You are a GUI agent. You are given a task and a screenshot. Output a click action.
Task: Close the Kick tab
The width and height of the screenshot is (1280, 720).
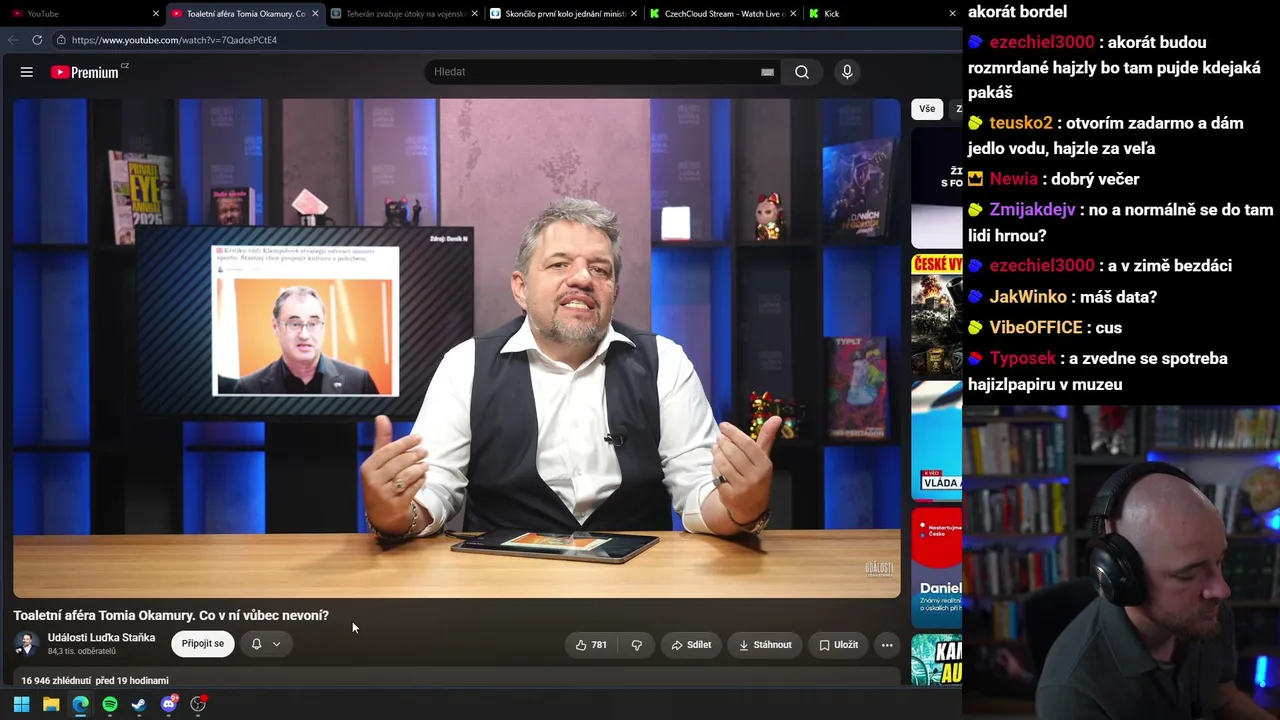(x=952, y=14)
